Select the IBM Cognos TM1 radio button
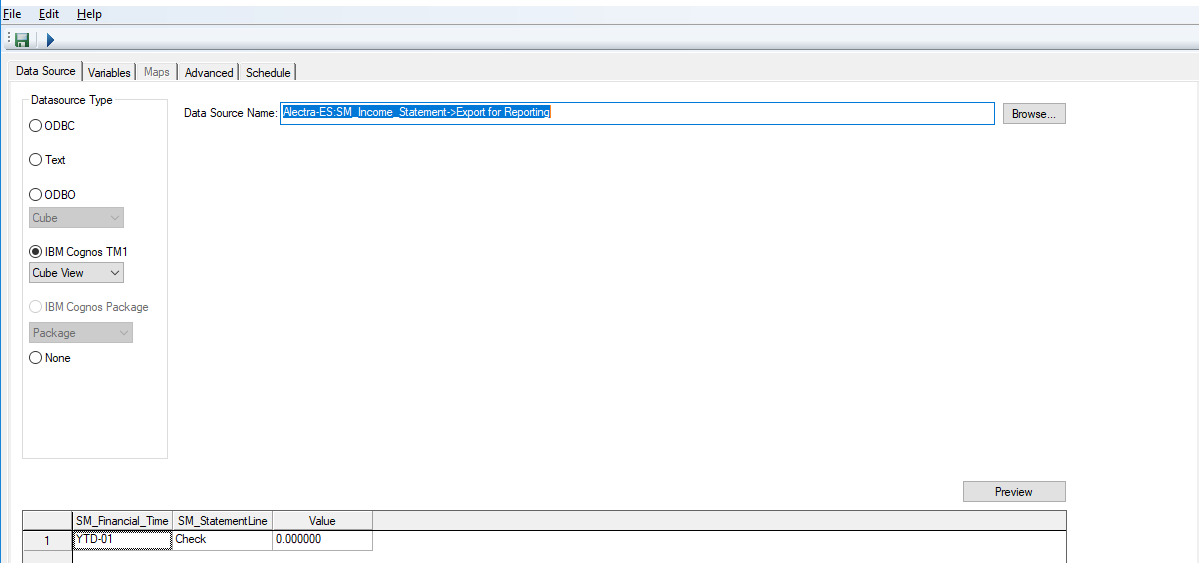 35,251
